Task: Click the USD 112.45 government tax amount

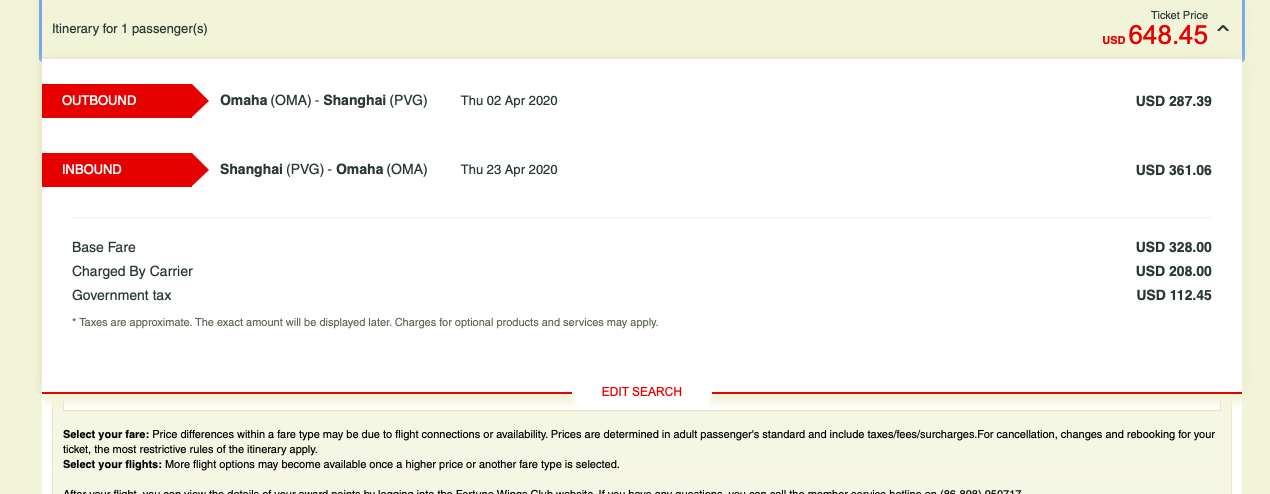Action: click(1173, 295)
